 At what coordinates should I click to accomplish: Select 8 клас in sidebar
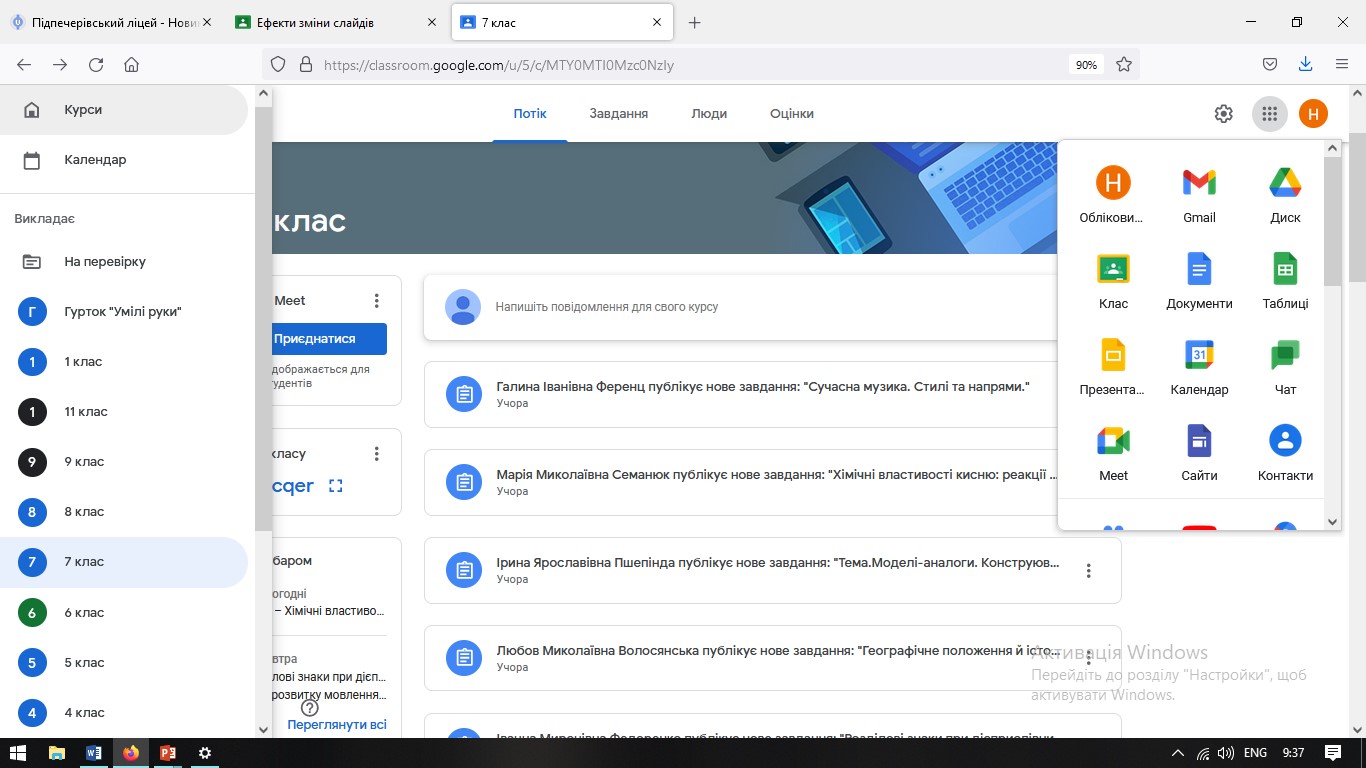pos(124,512)
